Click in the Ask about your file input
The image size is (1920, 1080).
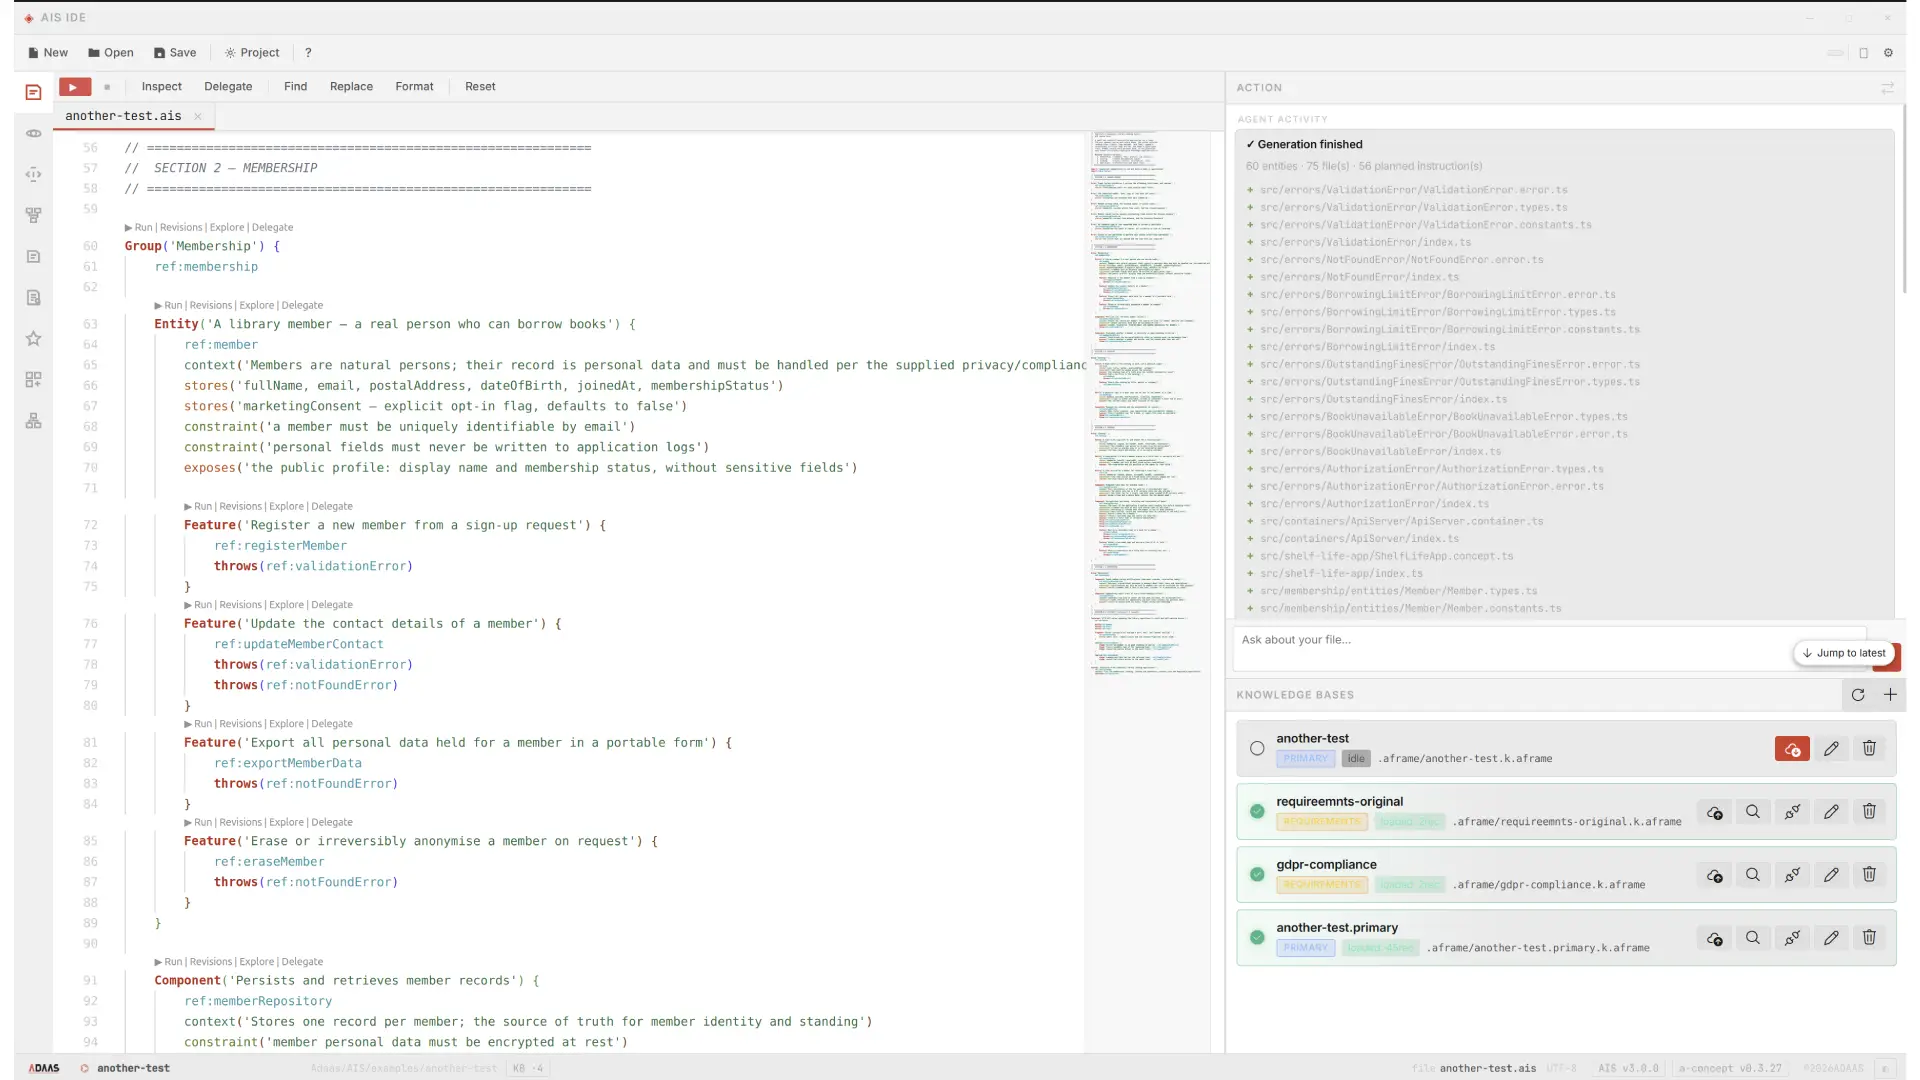[x=1550, y=648]
